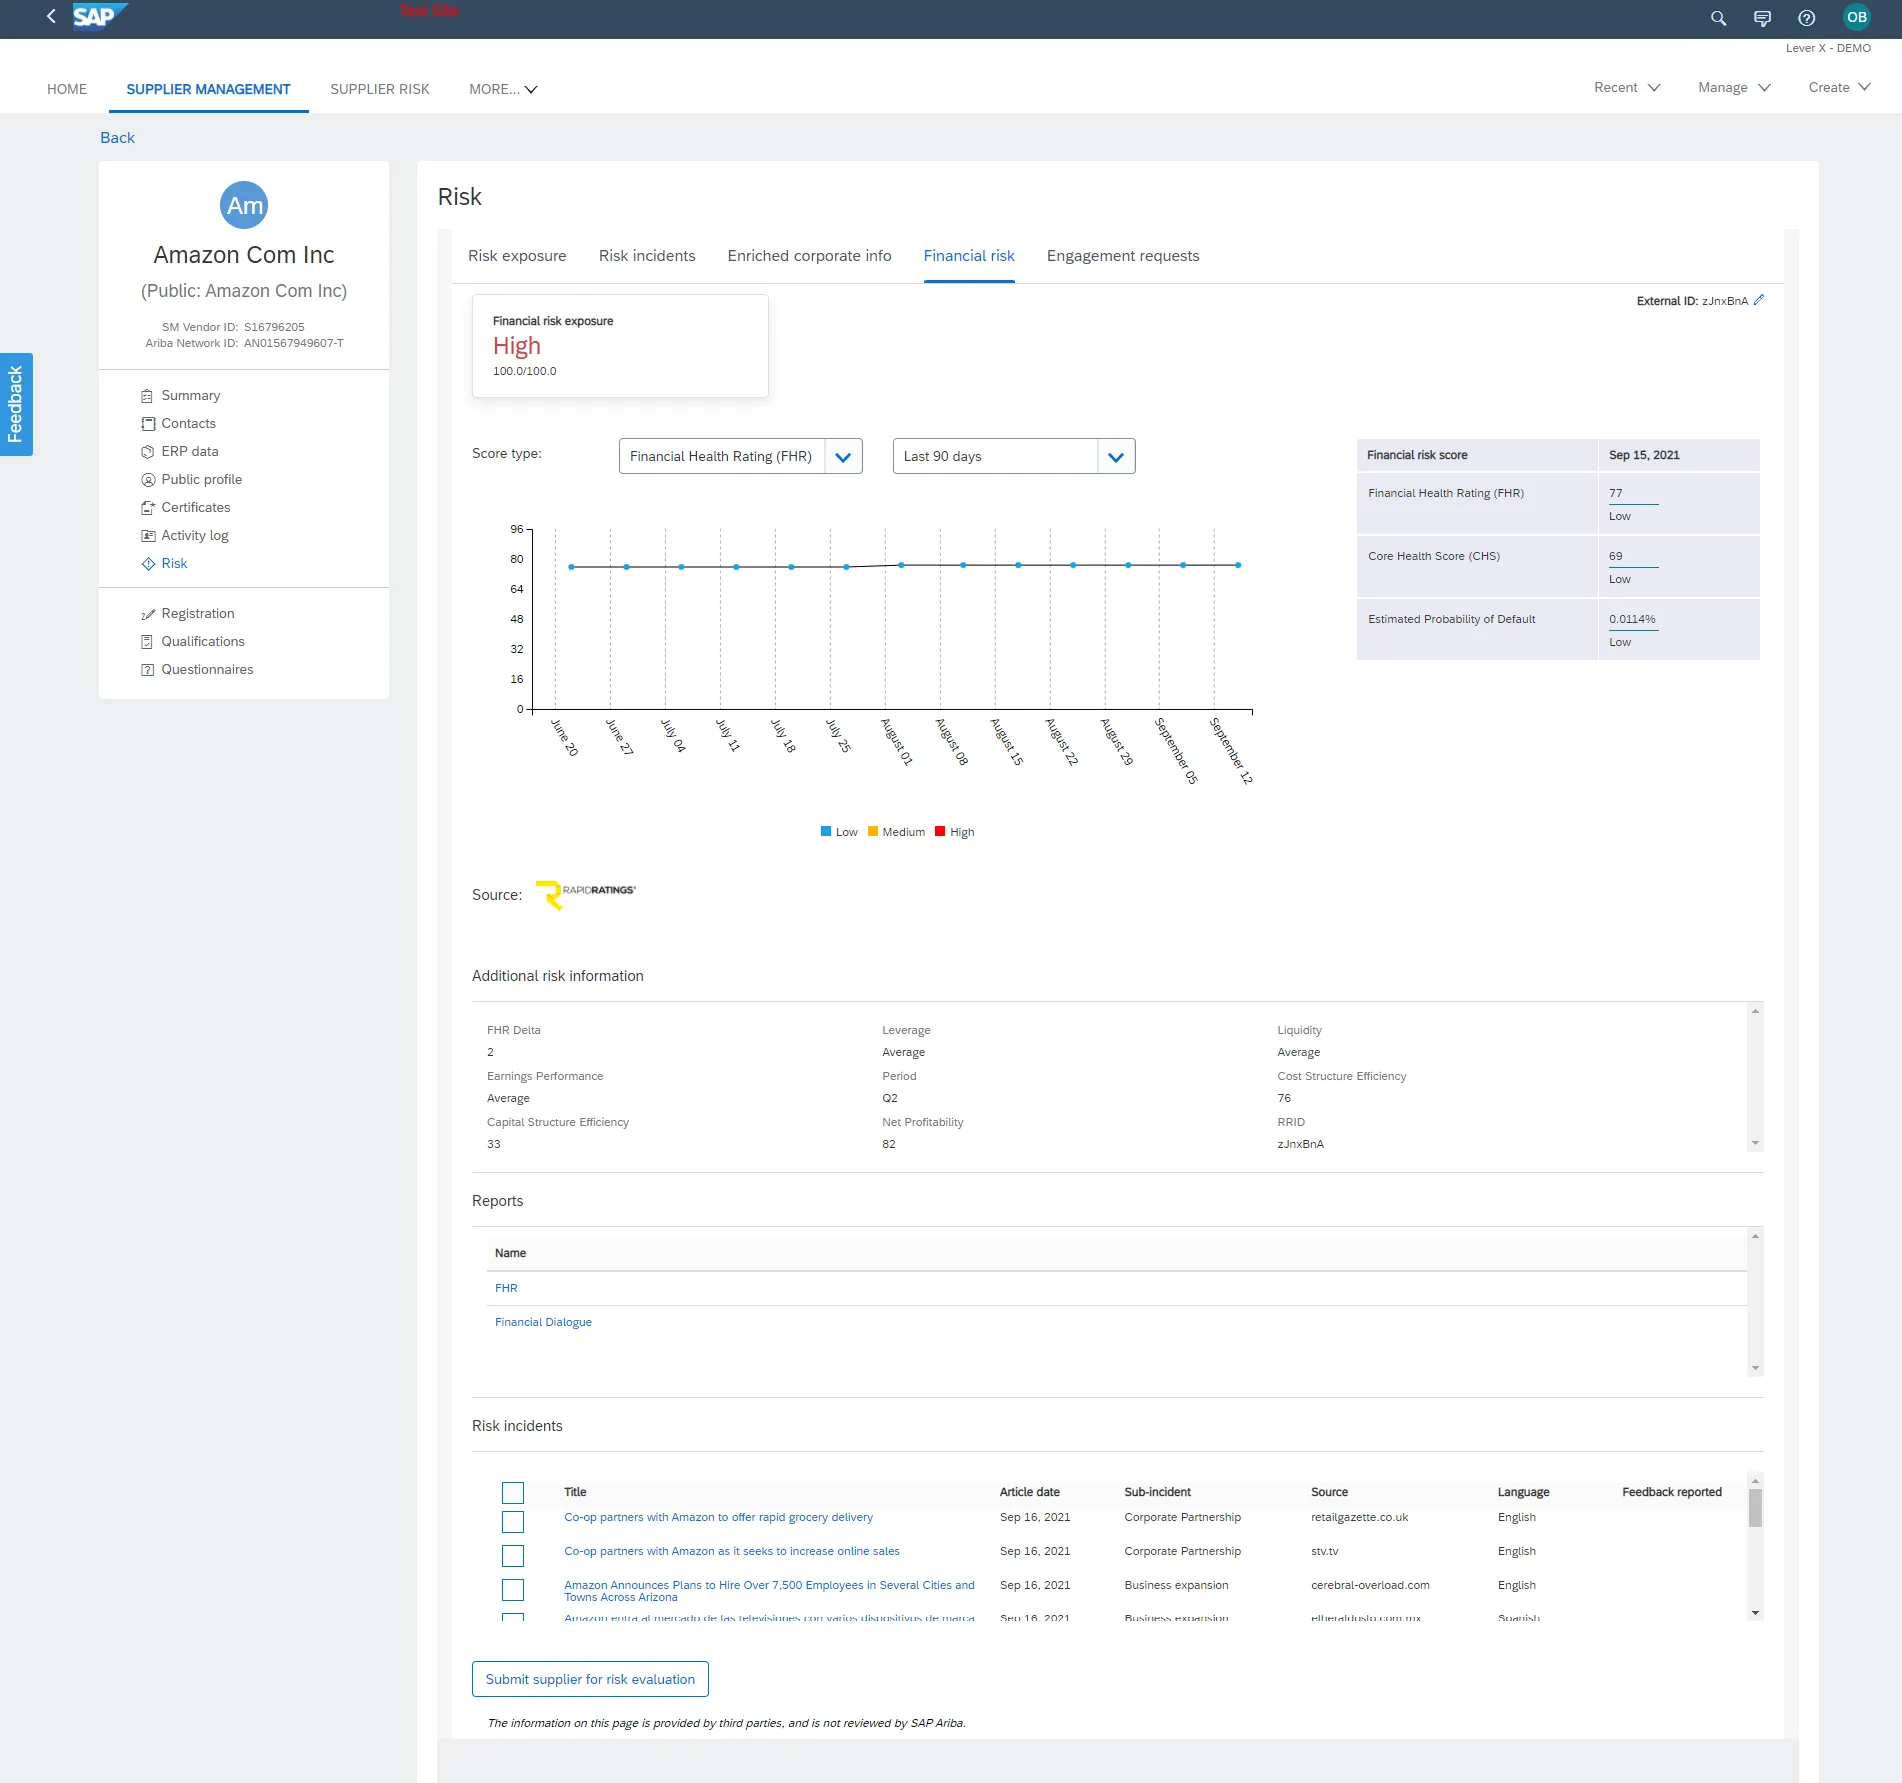Check the increase online sales incident row
The width and height of the screenshot is (1902, 1783).
513,1556
